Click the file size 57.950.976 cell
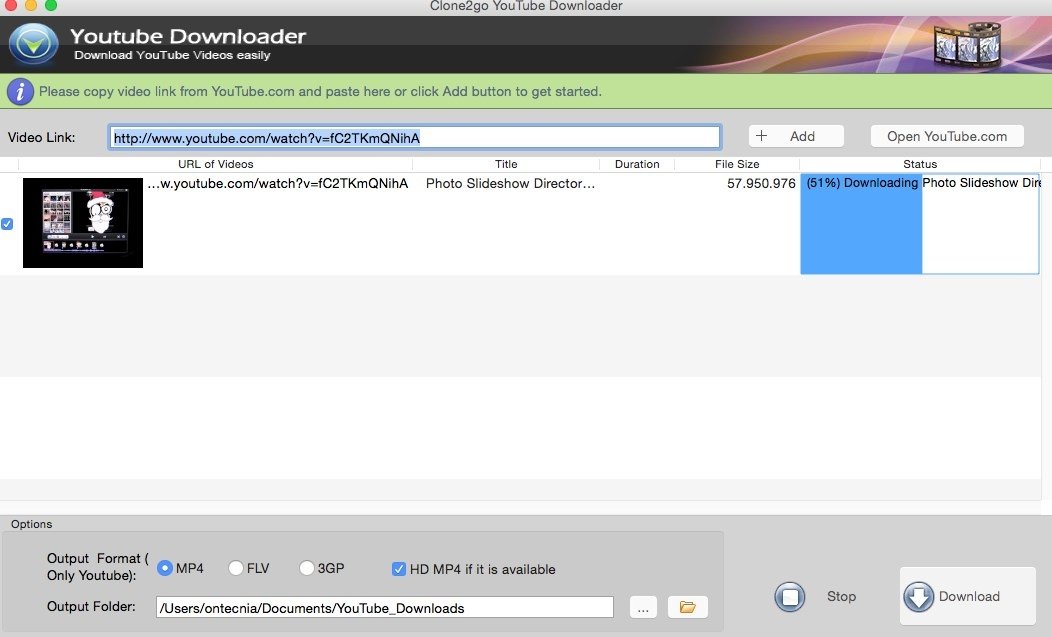1052x637 pixels. point(761,183)
